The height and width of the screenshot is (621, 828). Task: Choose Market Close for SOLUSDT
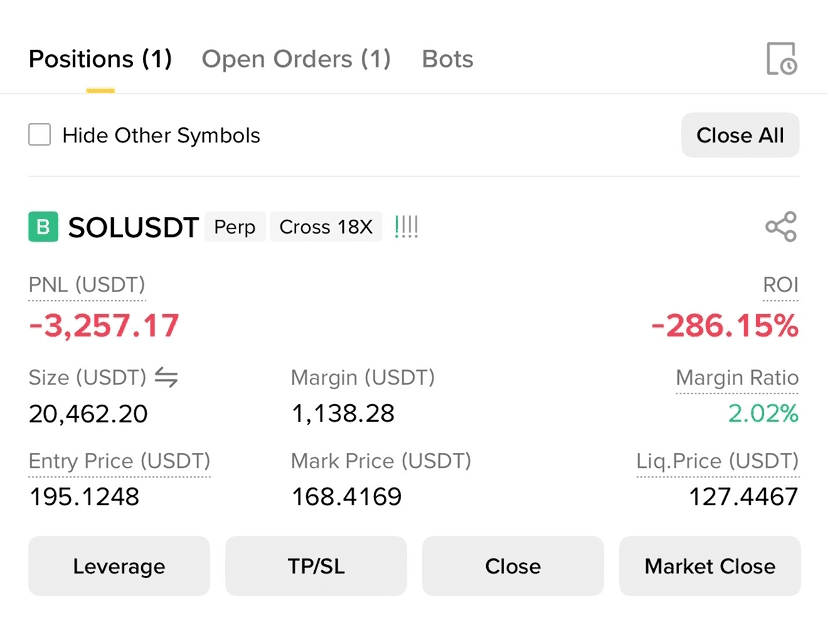click(x=710, y=566)
